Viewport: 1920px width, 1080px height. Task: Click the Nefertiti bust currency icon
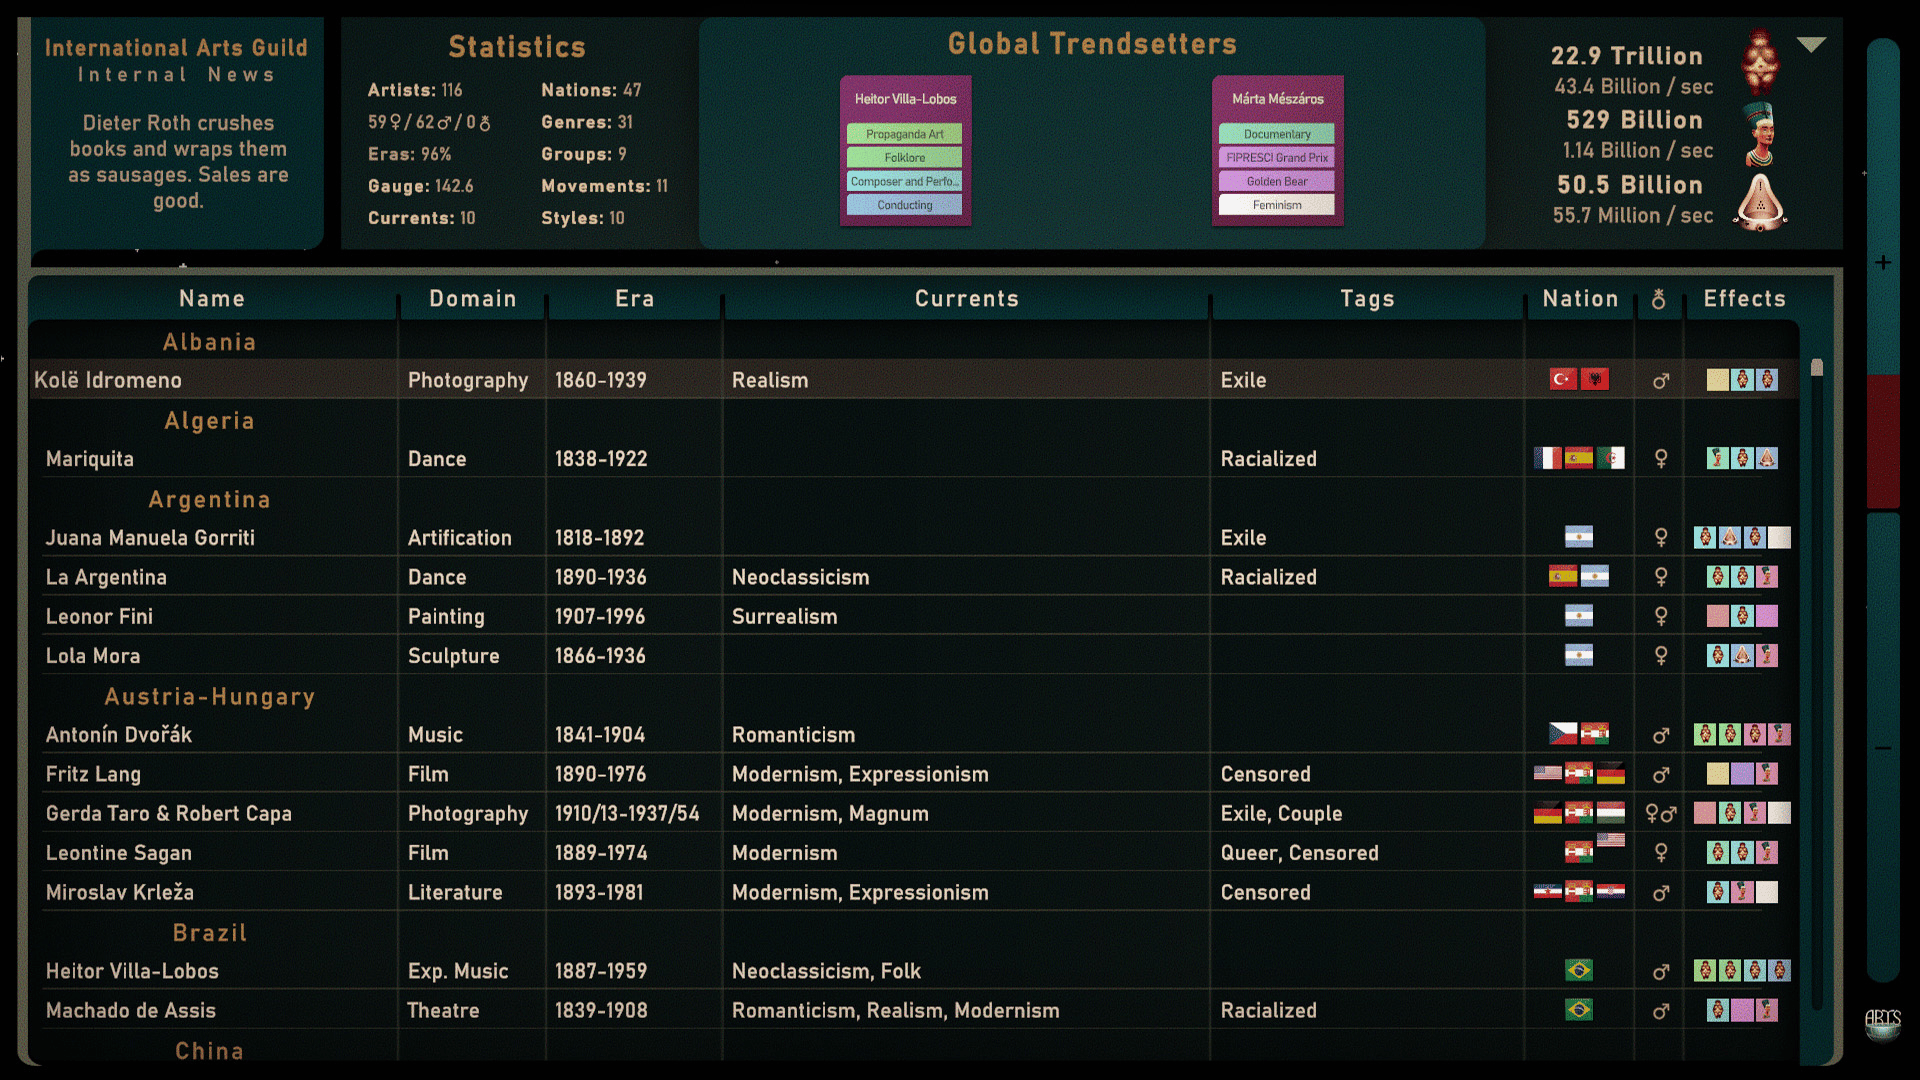[x=1760, y=133]
